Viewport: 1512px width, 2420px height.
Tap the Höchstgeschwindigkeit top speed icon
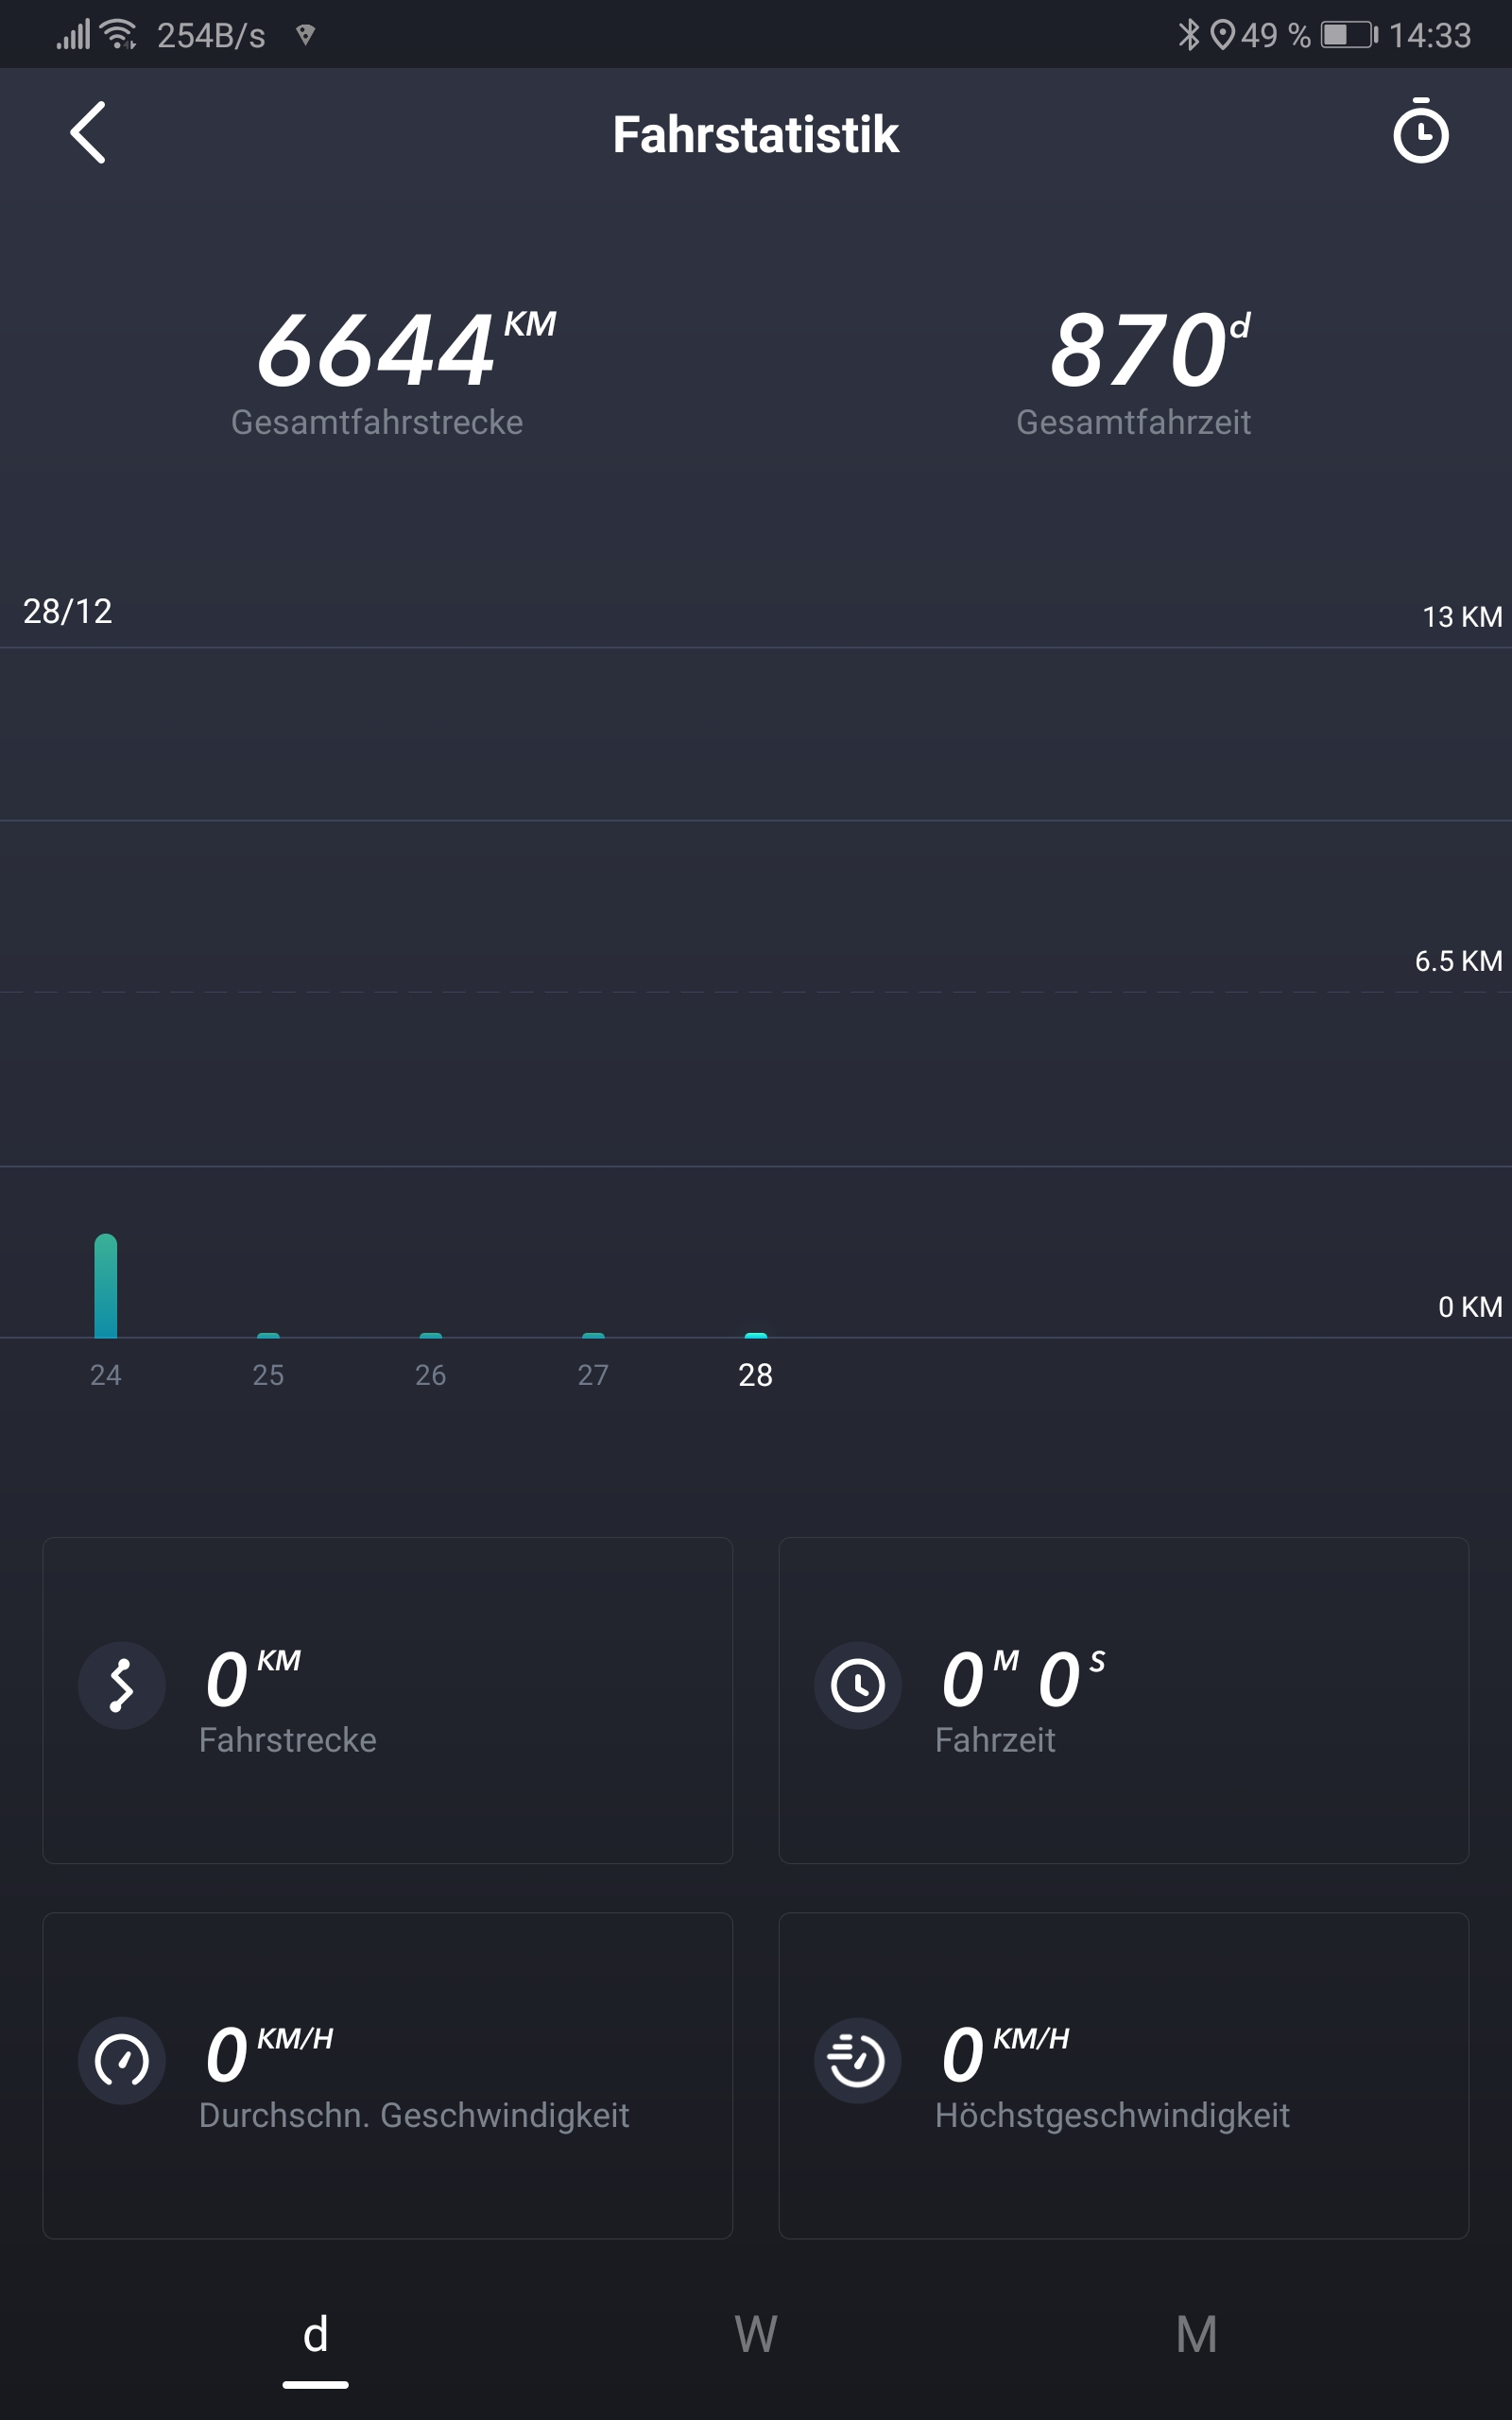pyautogui.click(x=858, y=2061)
